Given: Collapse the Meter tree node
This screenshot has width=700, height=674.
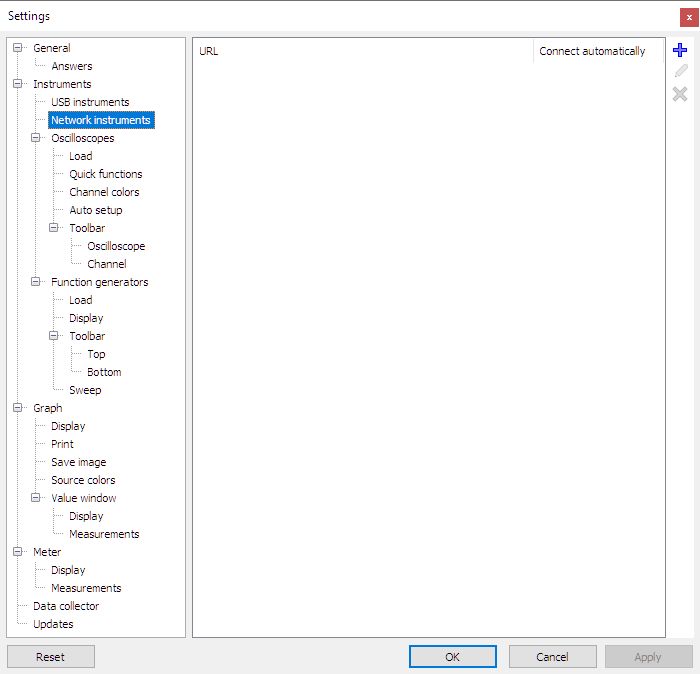Looking at the screenshot, I should pyautogui.click(x=17, y=552).
